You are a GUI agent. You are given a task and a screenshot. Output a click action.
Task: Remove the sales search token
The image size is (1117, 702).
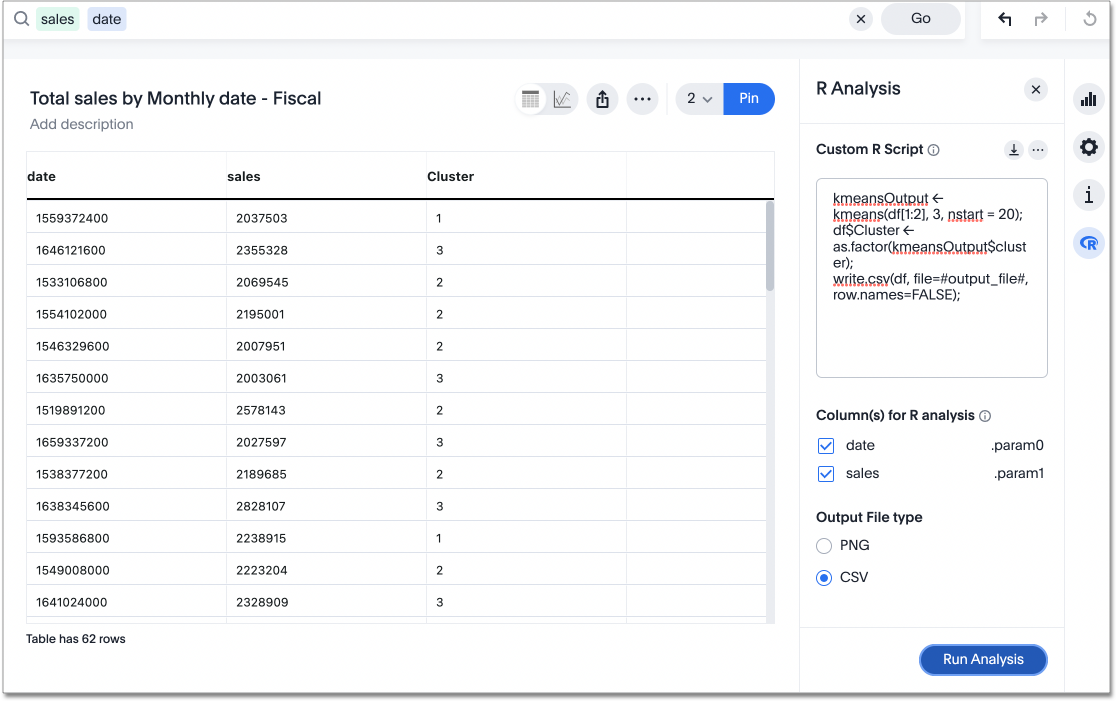(x=57, y=18)
